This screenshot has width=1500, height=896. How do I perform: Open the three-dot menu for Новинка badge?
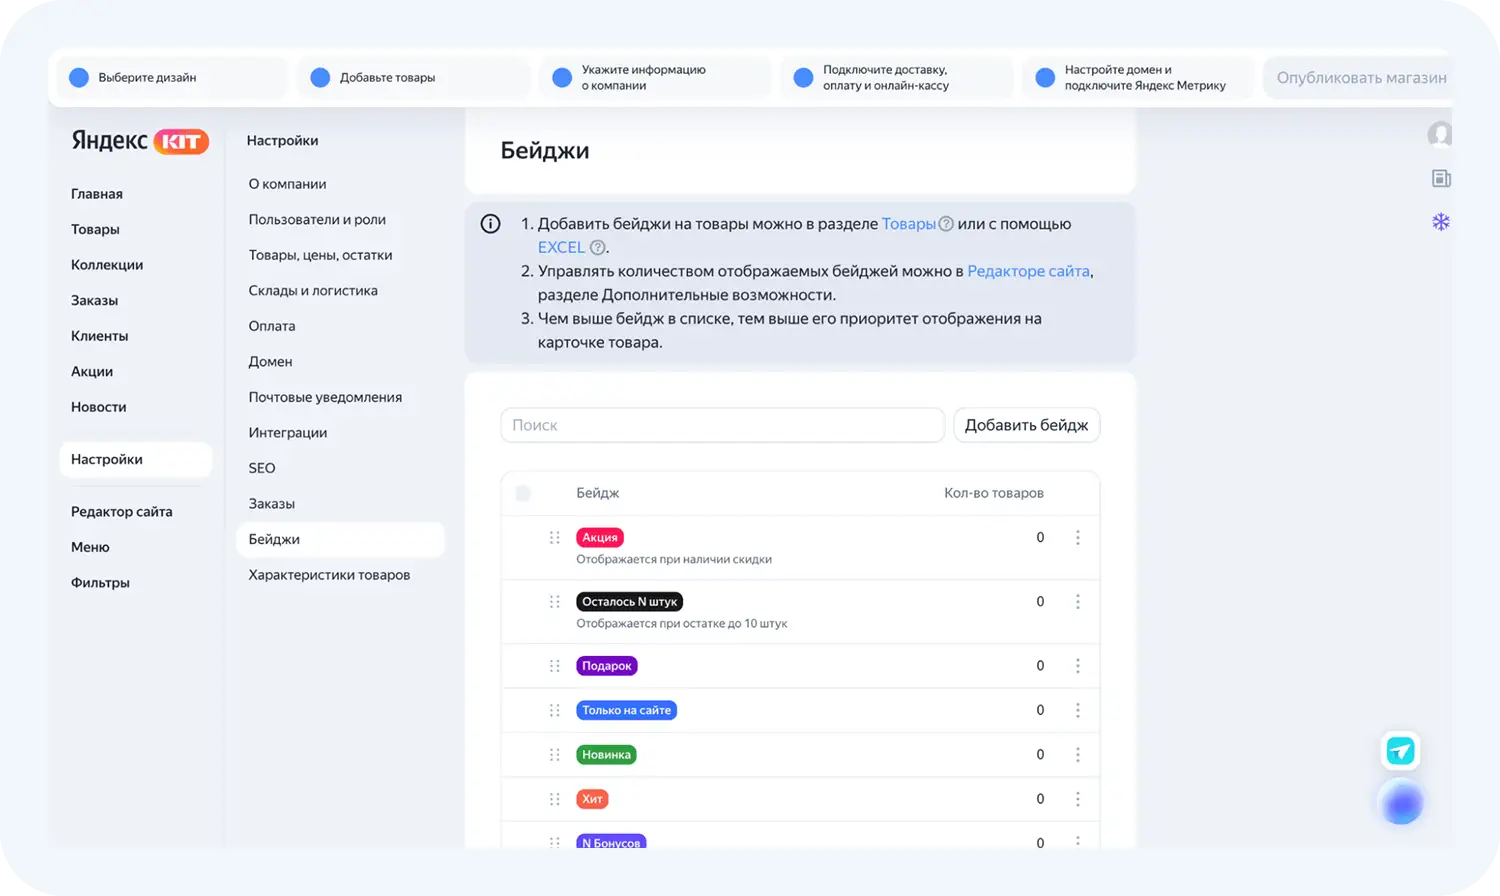click(x=1077, y=755)
